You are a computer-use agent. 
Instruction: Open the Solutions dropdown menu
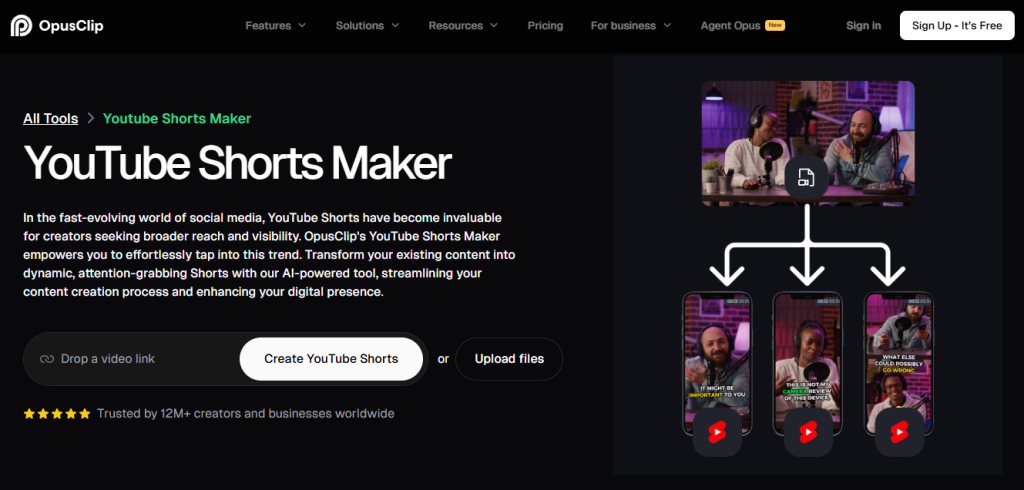tap(367, 26)
